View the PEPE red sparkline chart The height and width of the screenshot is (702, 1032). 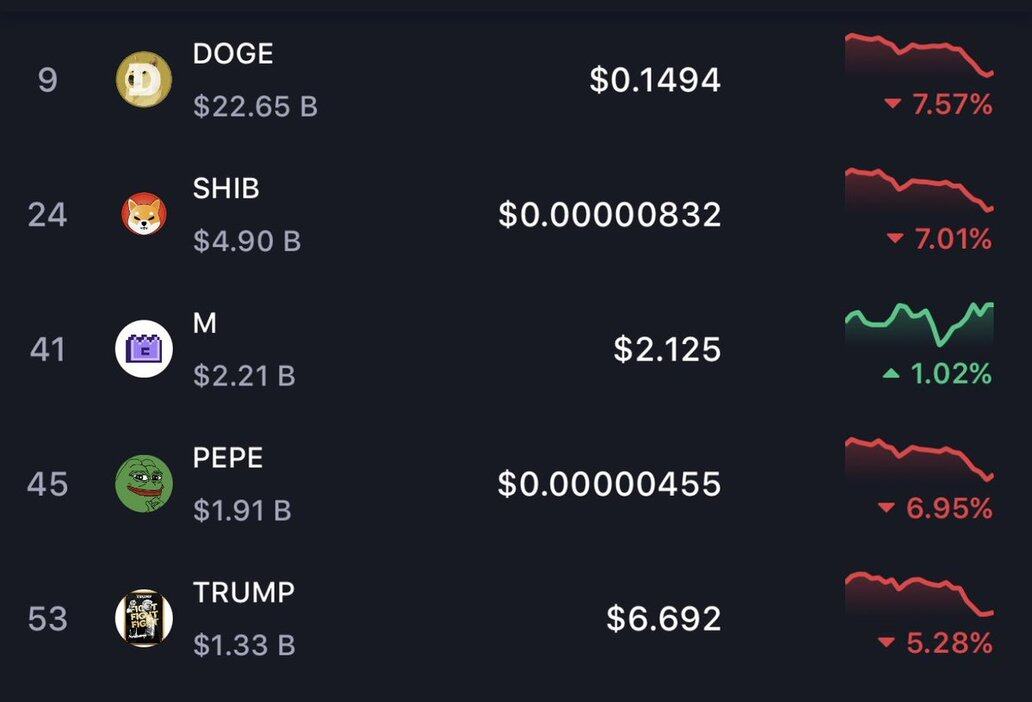point(919,460)
